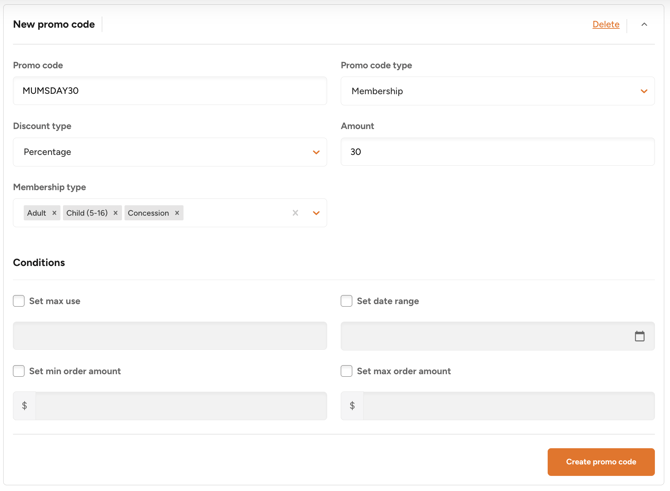This screenshot has width=670, height=491.
Task: Toggle the Set max order amount checkbox
Action: 347,371
